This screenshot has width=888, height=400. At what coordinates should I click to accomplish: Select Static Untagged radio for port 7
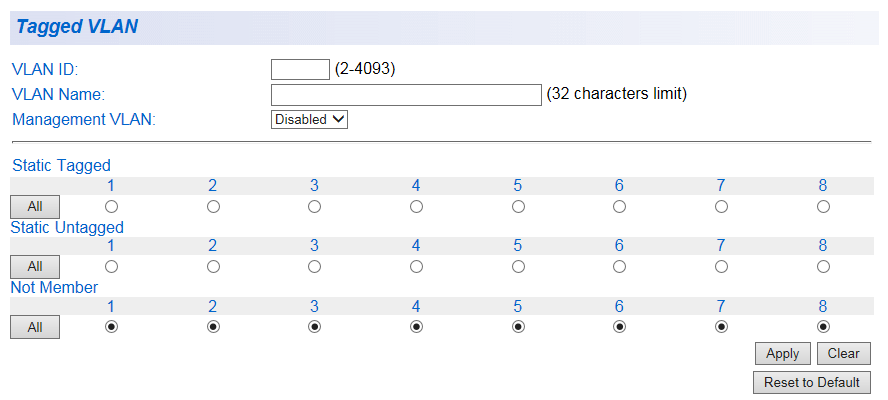pos(721,267)
